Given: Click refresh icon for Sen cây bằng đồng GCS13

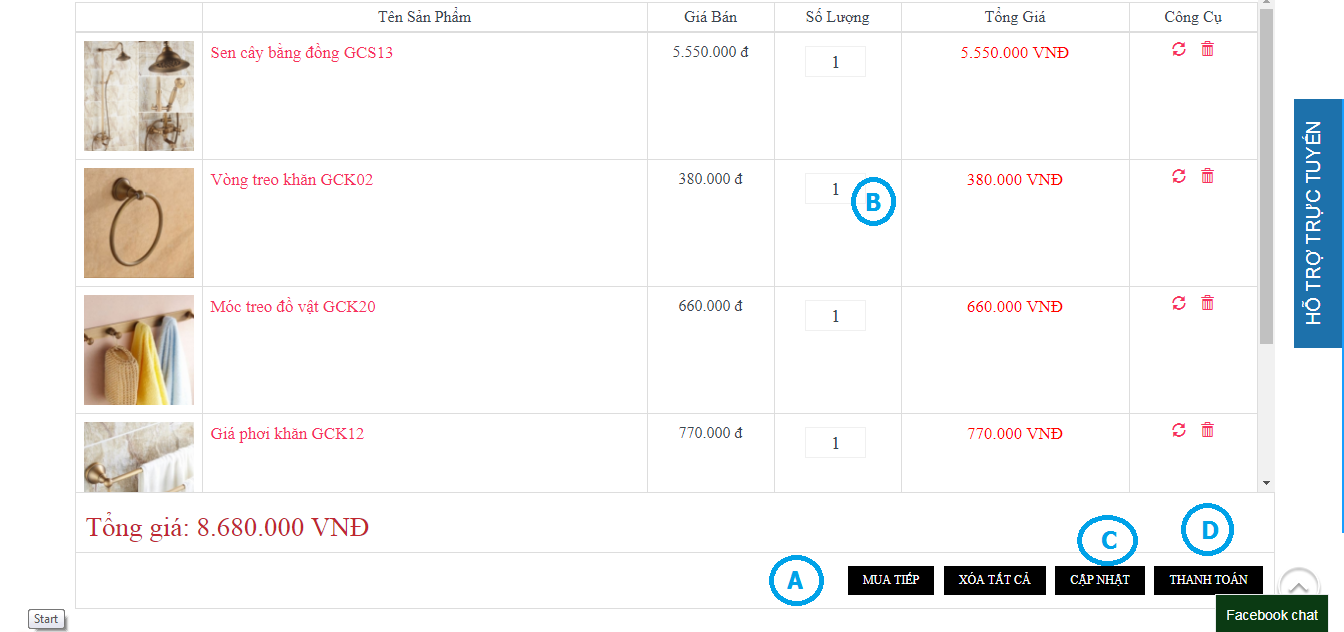Looking at the screenshot, I should 1179,49.
